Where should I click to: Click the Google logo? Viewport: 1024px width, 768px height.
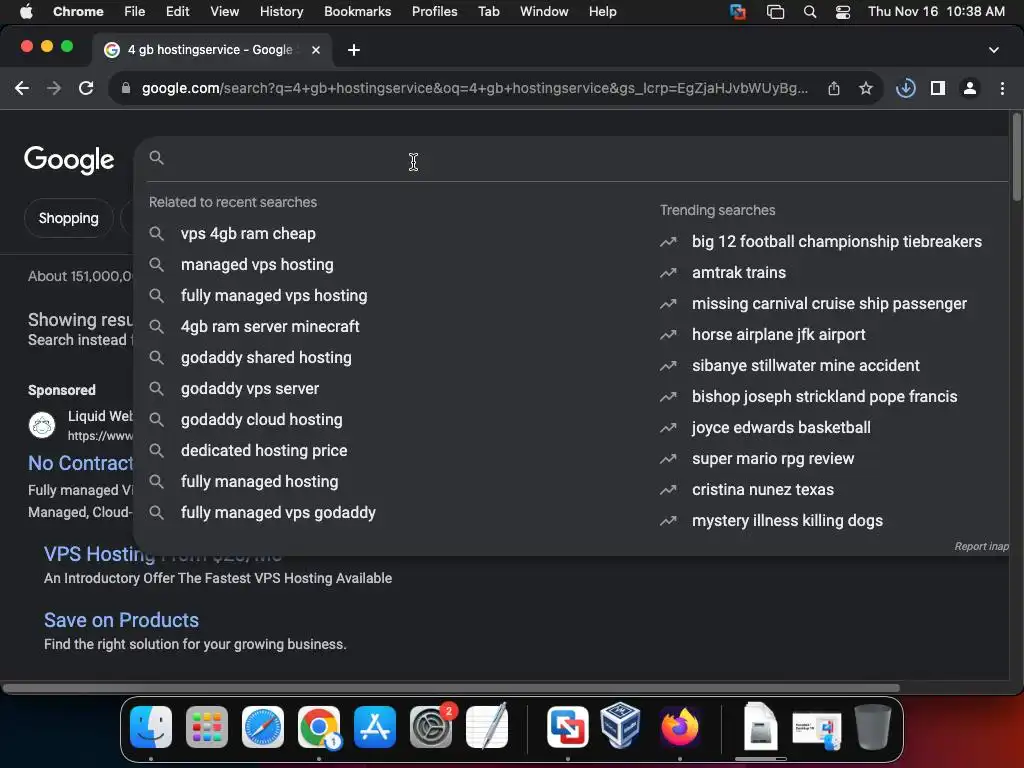coord(69,159)
